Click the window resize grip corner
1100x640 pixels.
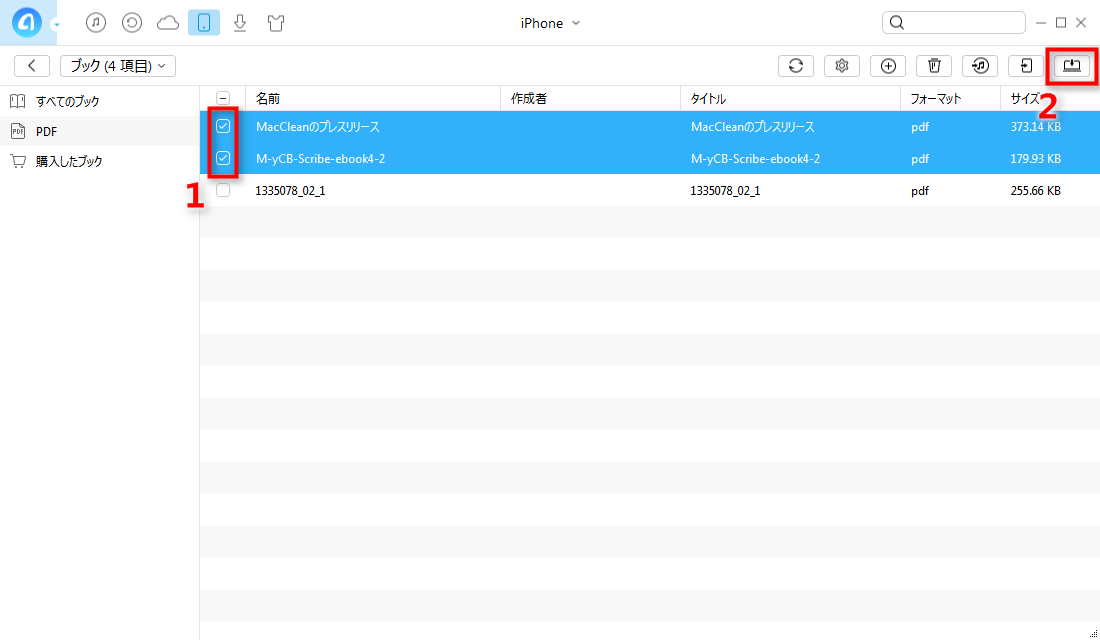(x=1093, y=634)
